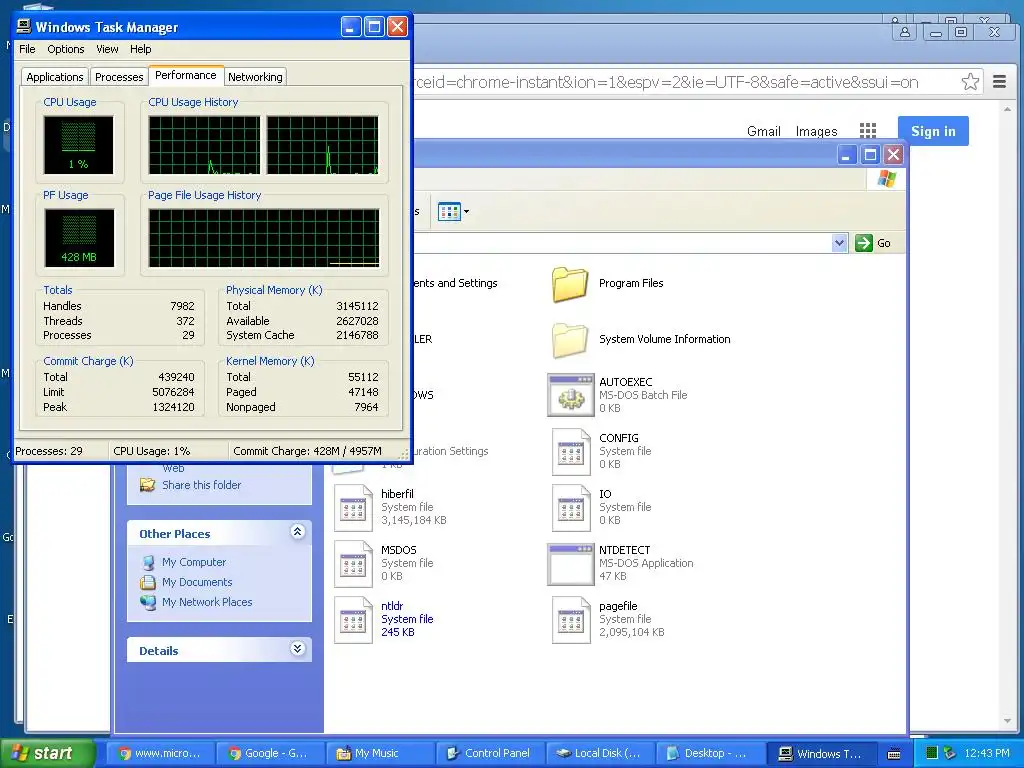The width and height of the screenshot is (1024, 768).
Task: Click the Task Manager title bar icon
Action: 24,26
